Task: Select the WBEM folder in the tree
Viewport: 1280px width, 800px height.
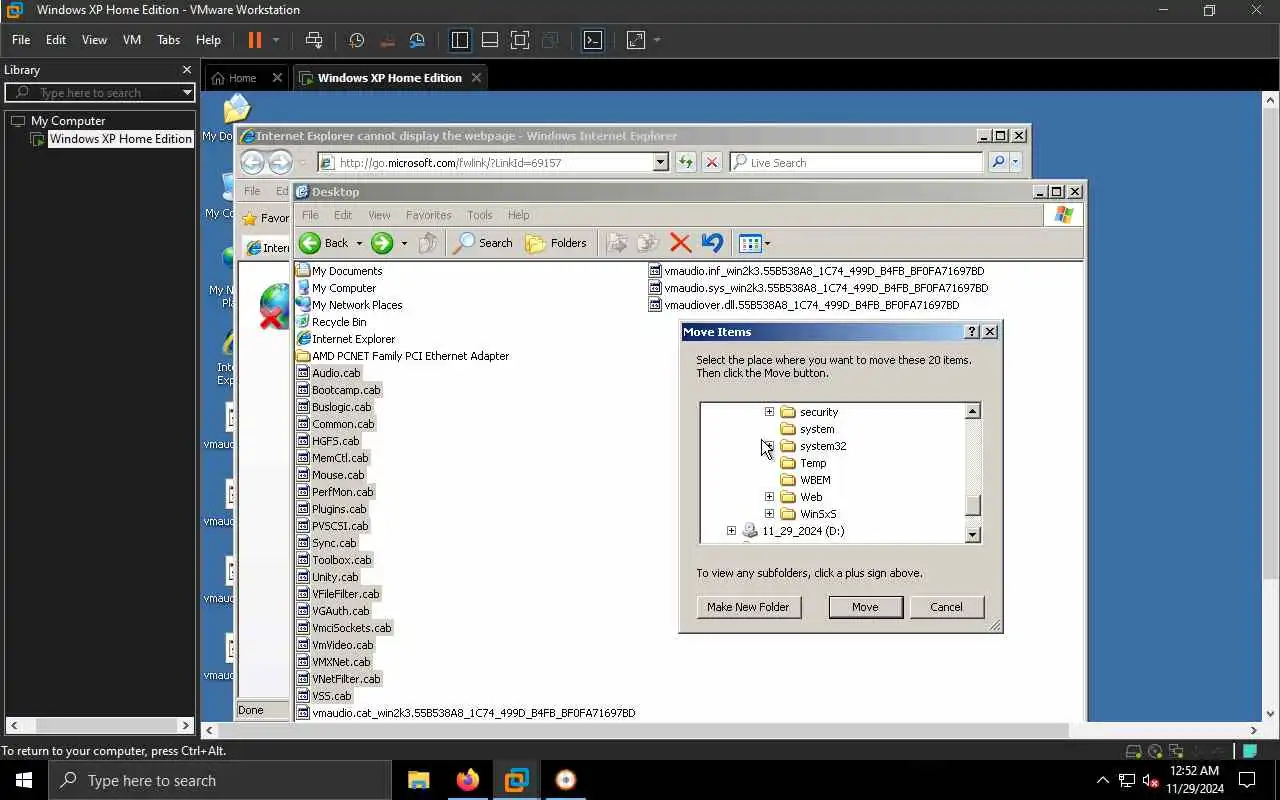Action: 815,480
